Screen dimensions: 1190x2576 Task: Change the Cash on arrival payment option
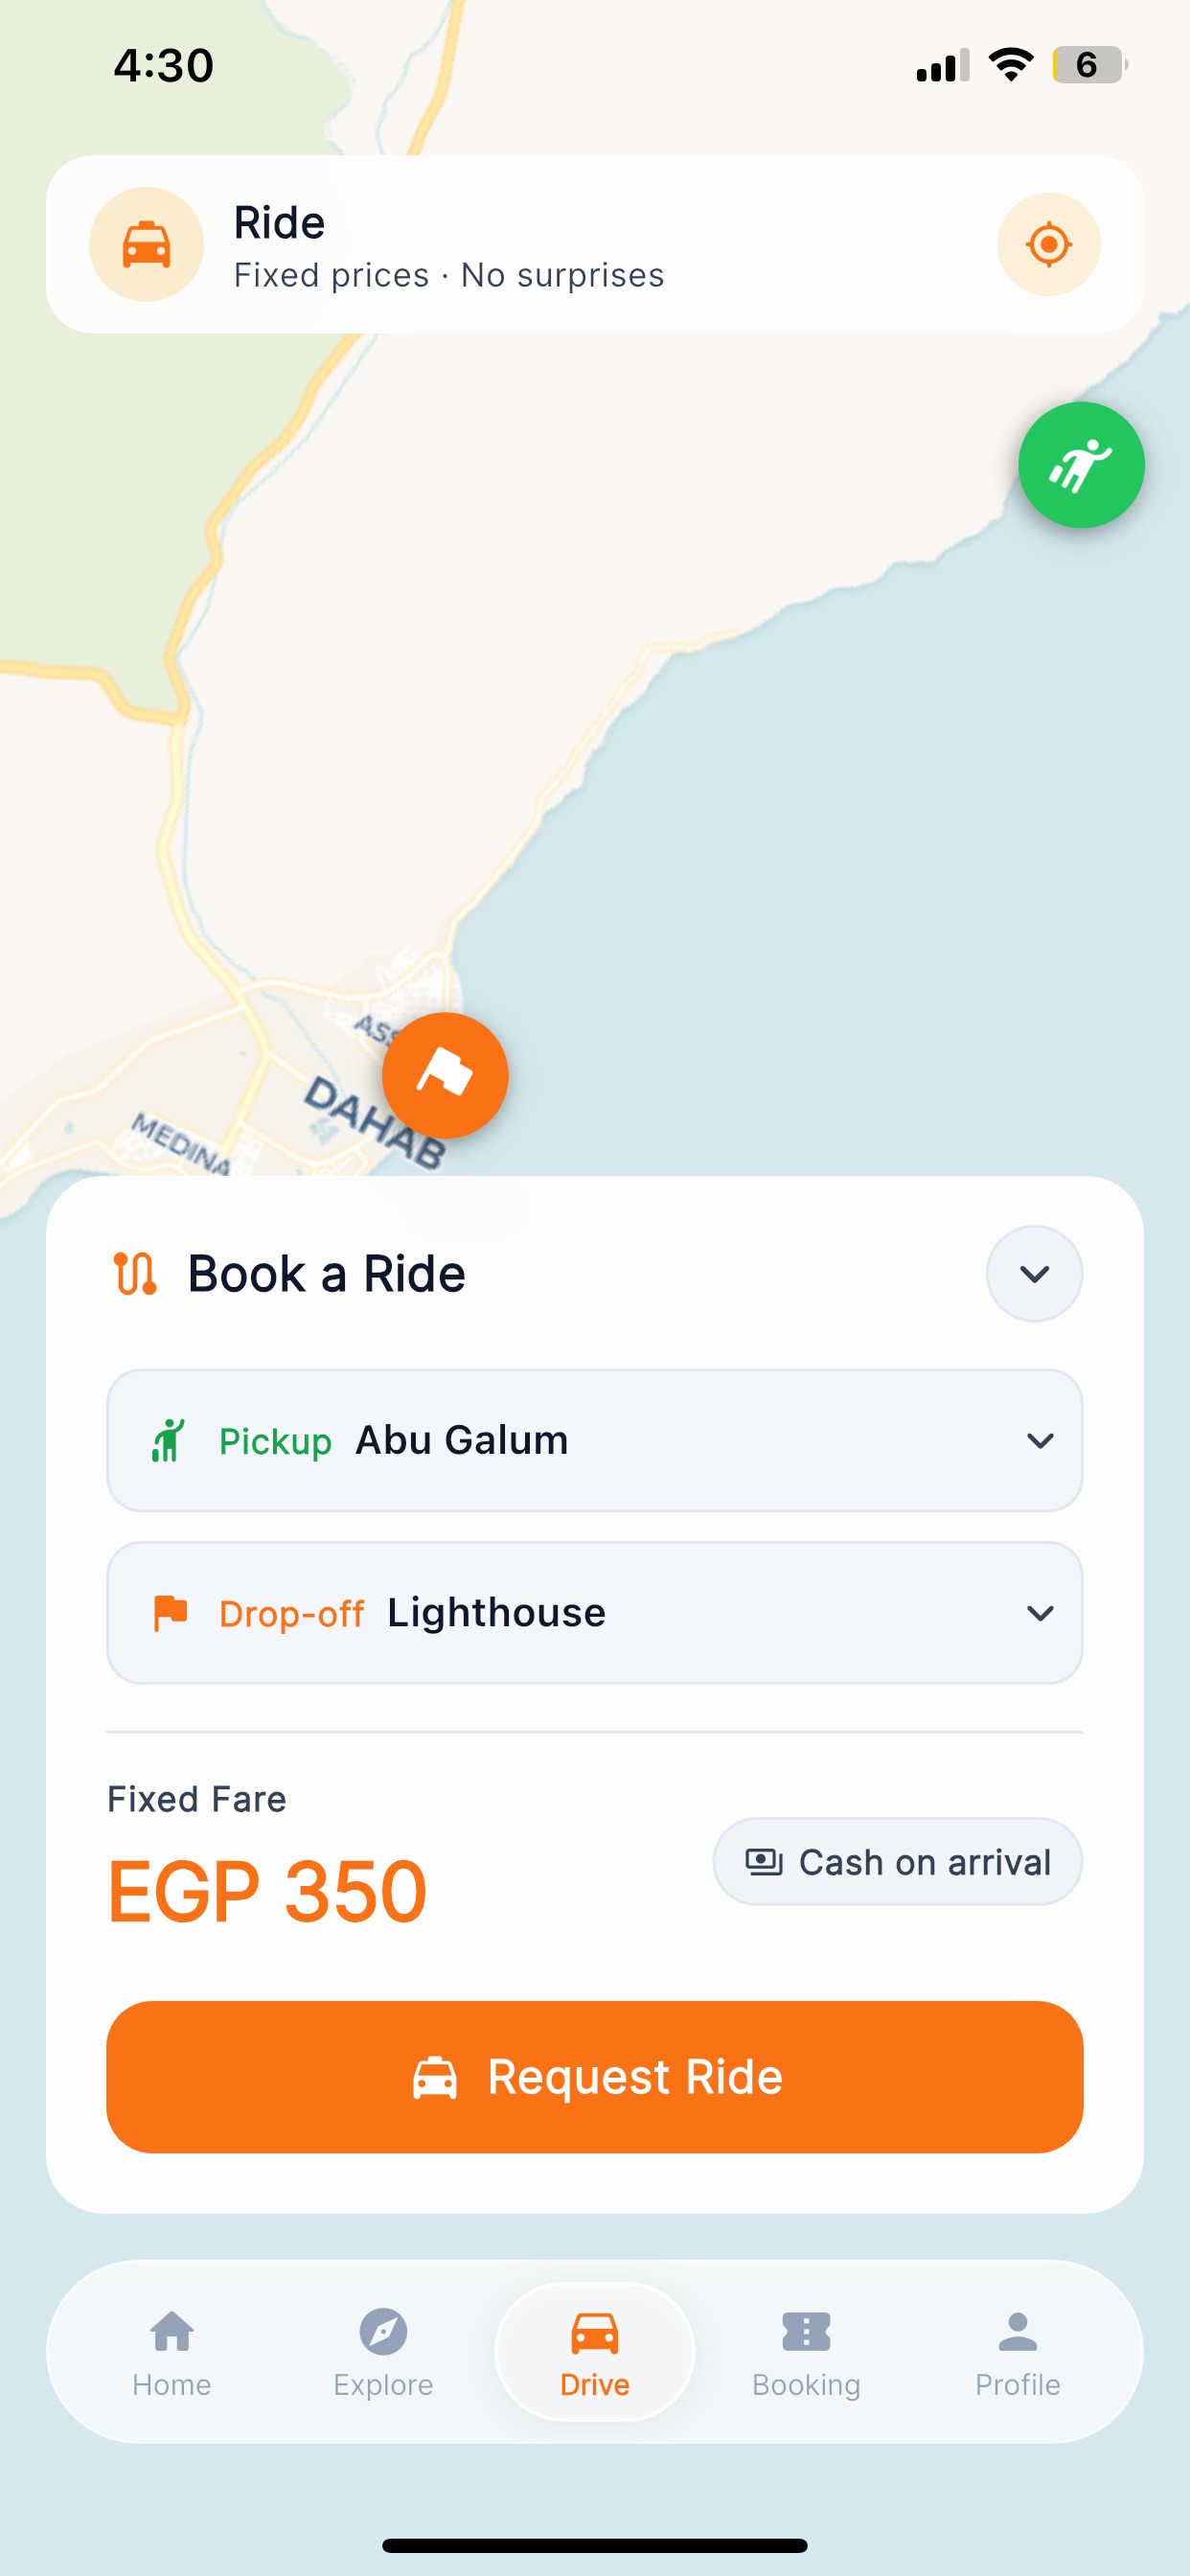pos(897,1861)
